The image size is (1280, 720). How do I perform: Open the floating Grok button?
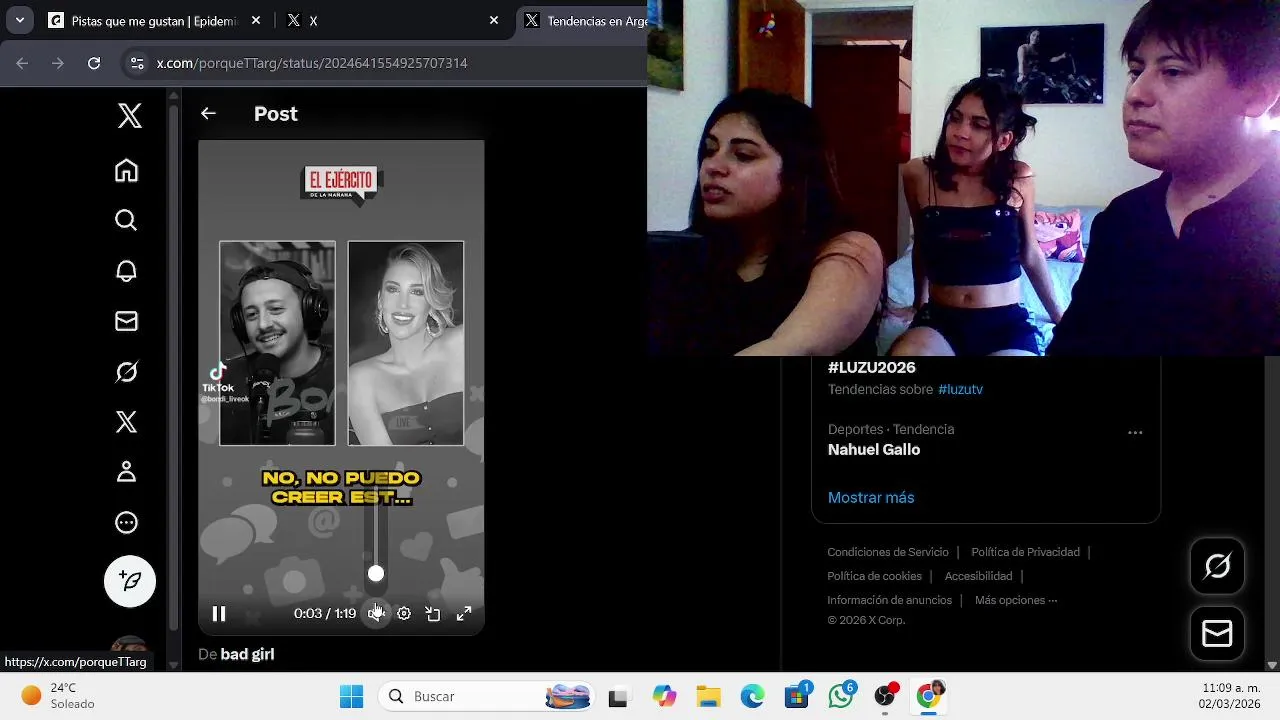pos(1217,566)
